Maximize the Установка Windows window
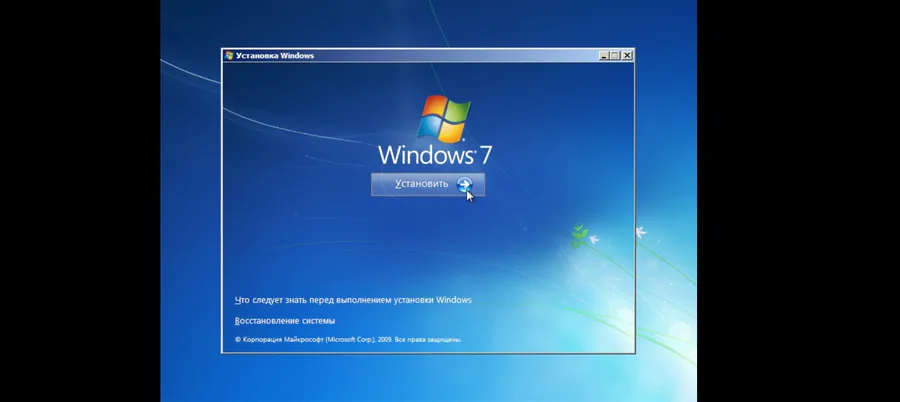The height and width of the screenshot is (402, 900). (615, 56)
